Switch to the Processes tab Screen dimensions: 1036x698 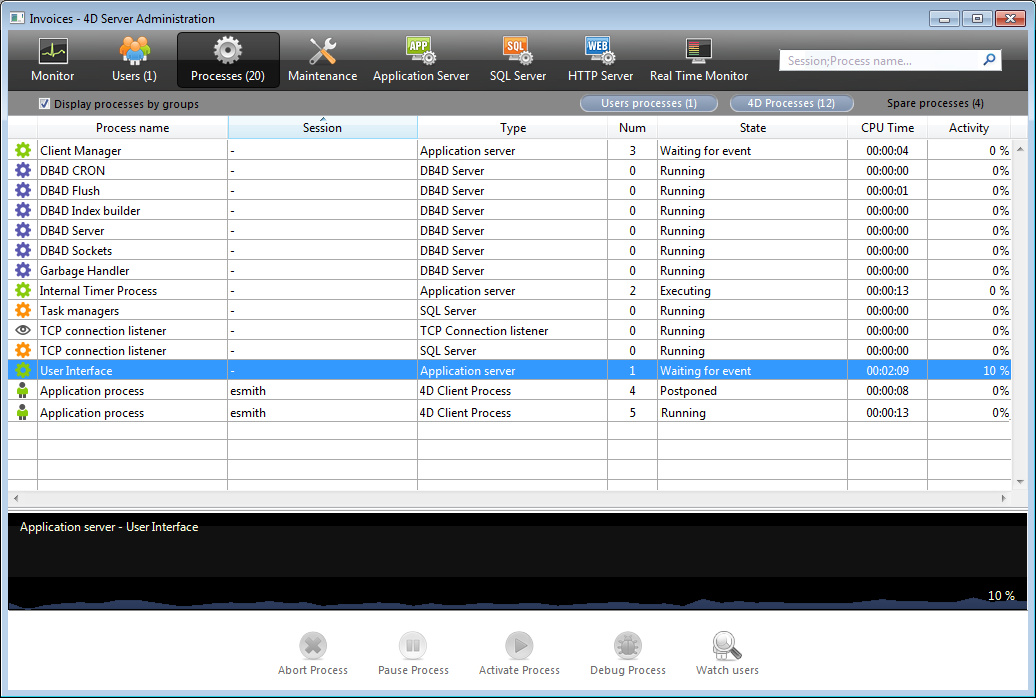pyautogui.click(x=228, y=59)
